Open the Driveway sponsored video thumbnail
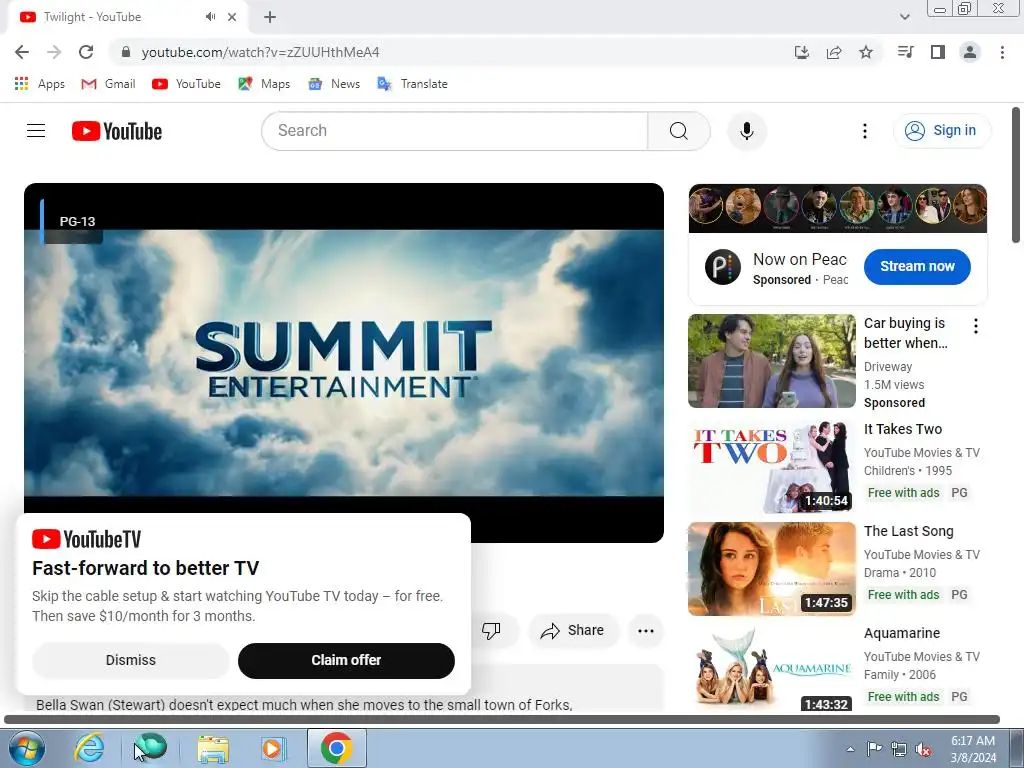Image resolution: width=1024 pixels, height=768 pixels. [x=771, y=361]
